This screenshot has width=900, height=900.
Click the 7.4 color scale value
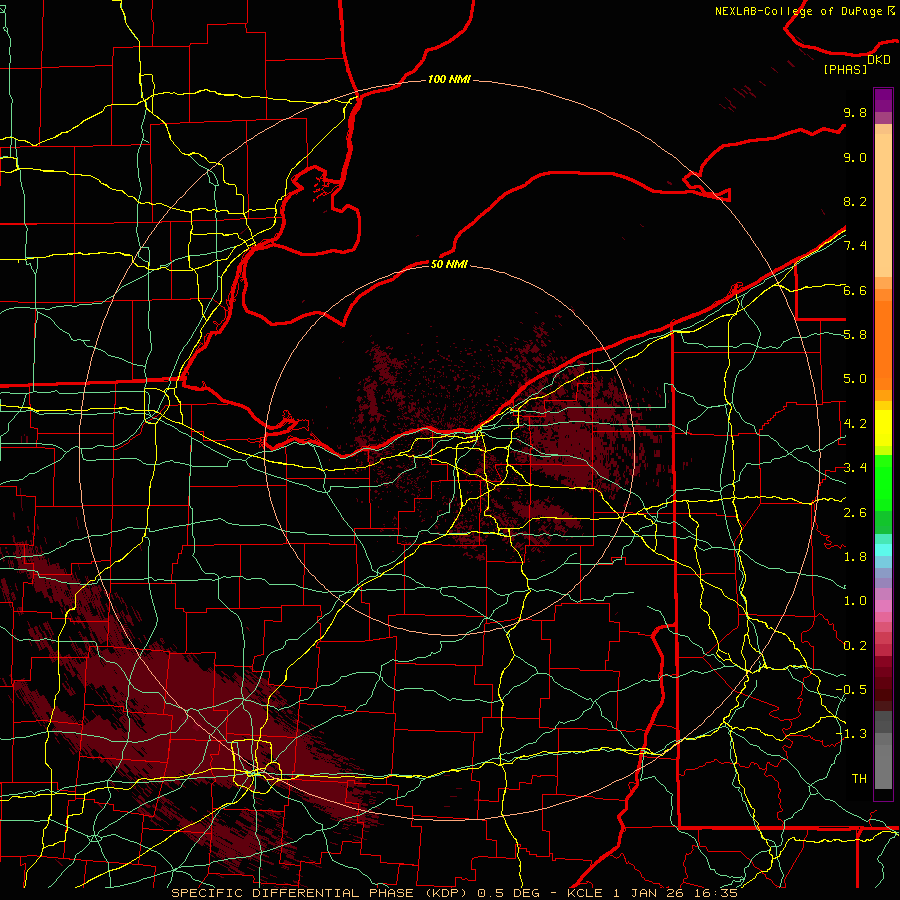855,246
